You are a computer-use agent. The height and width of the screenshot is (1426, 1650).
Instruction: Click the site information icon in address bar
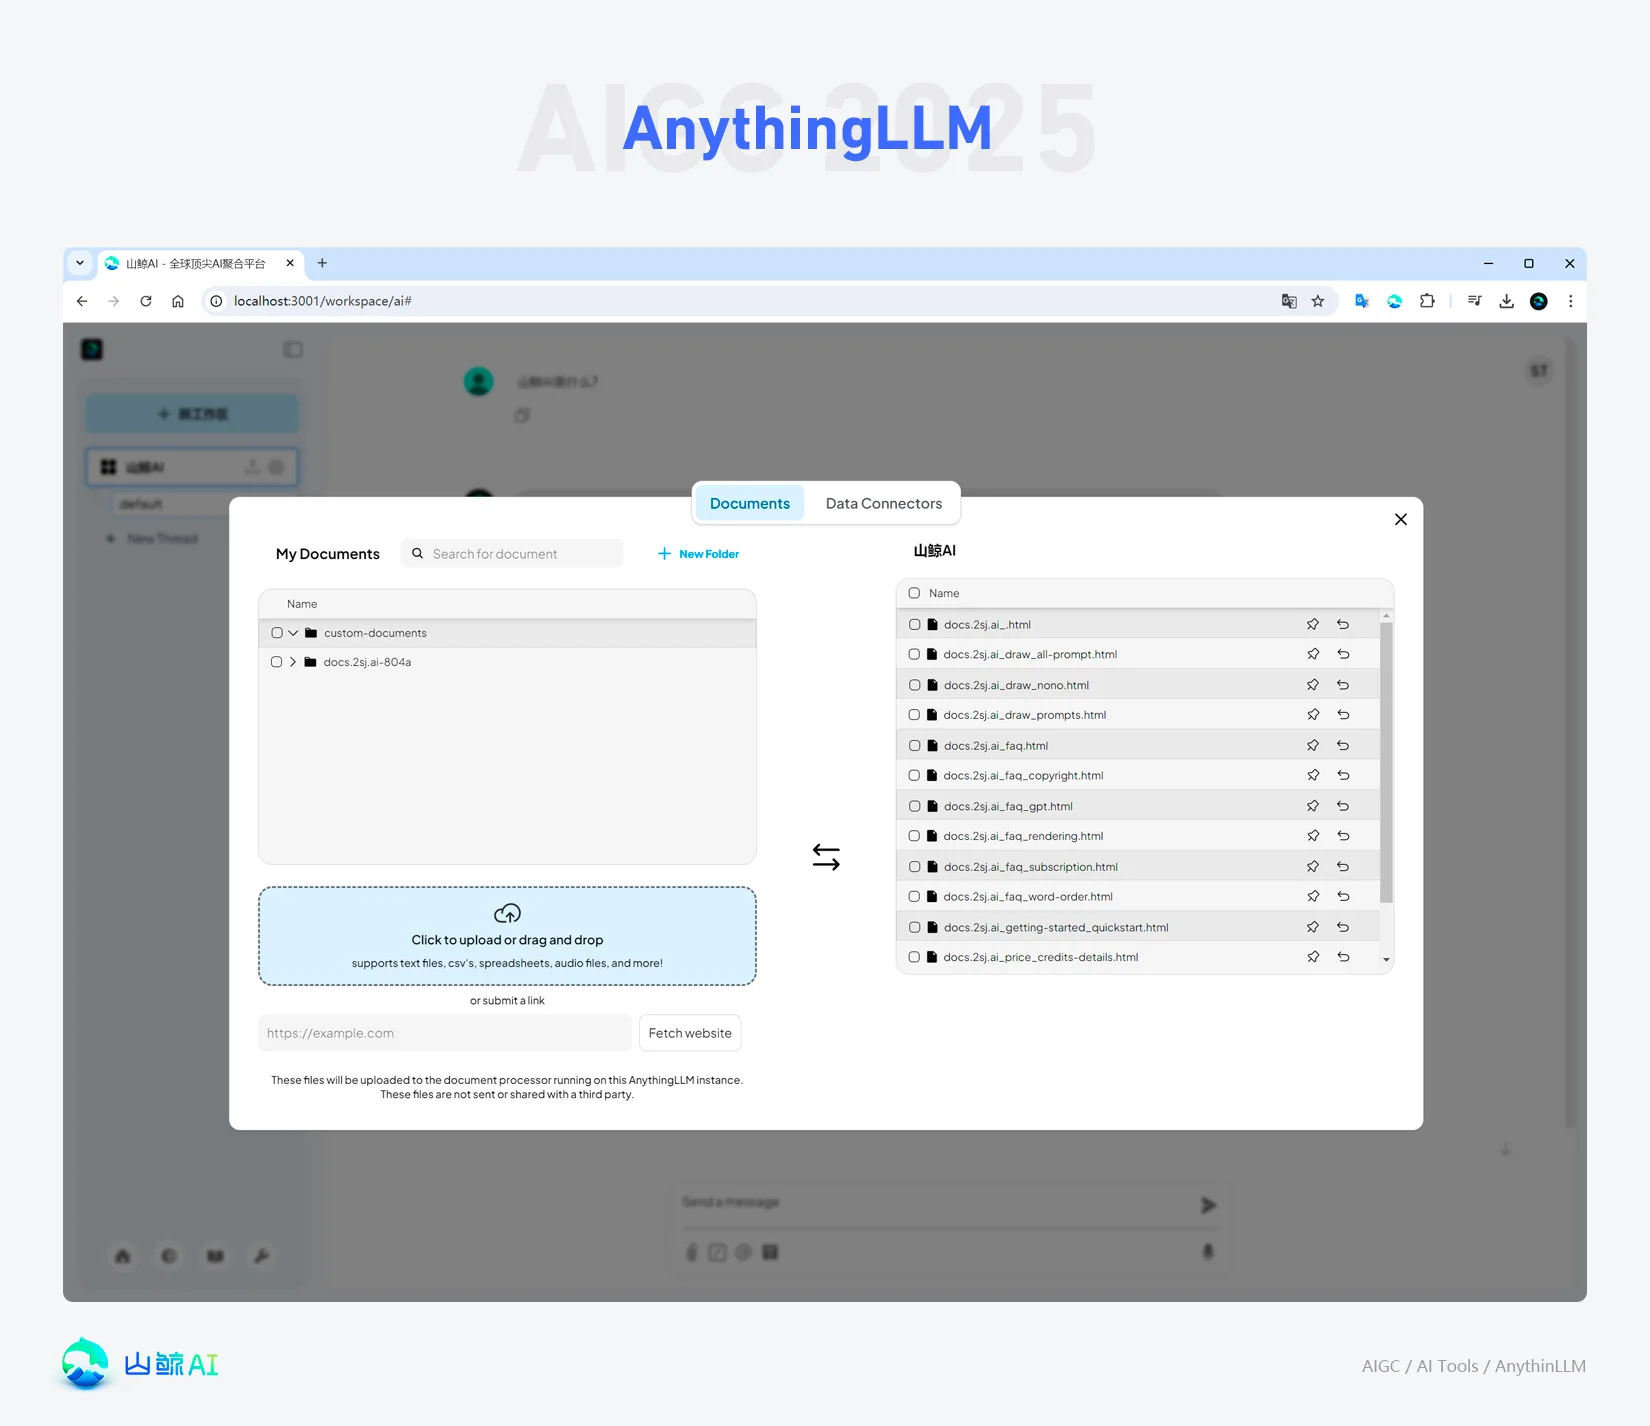(x=216, y=301)
